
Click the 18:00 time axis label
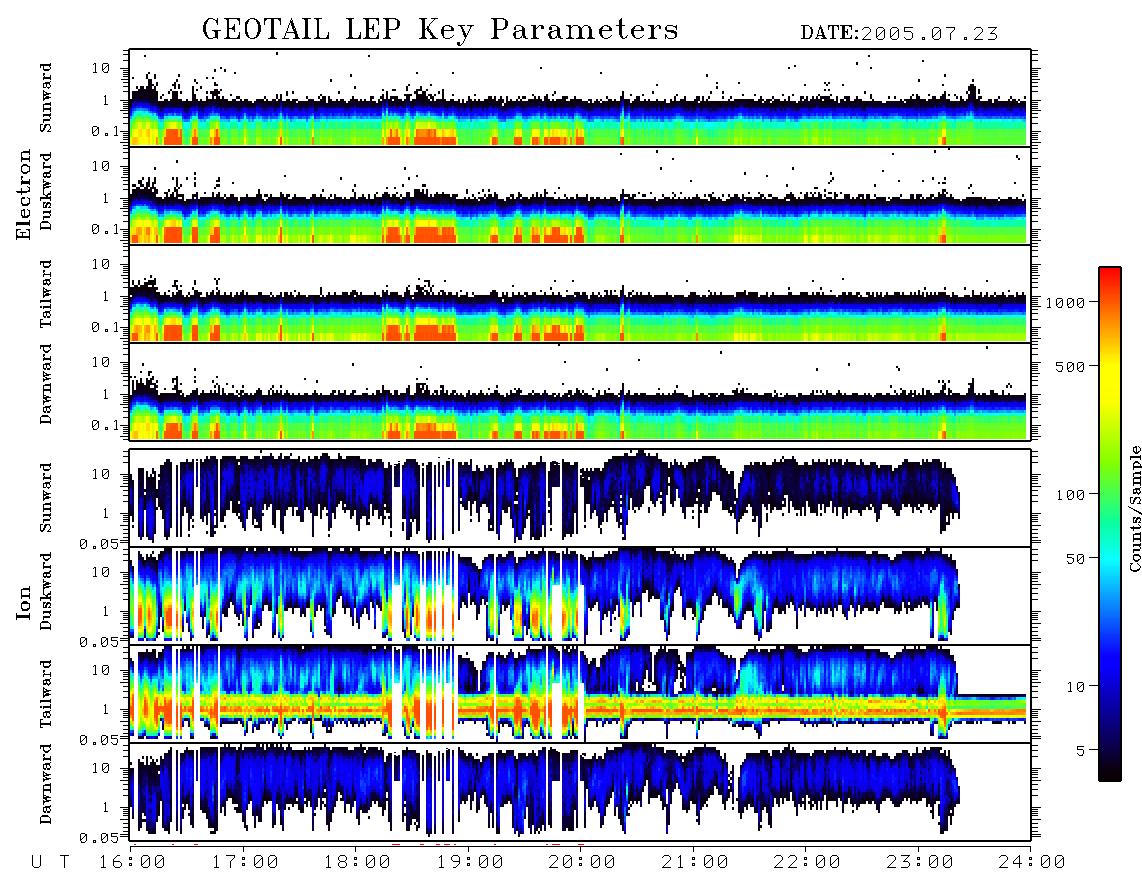tap(358, 862)
